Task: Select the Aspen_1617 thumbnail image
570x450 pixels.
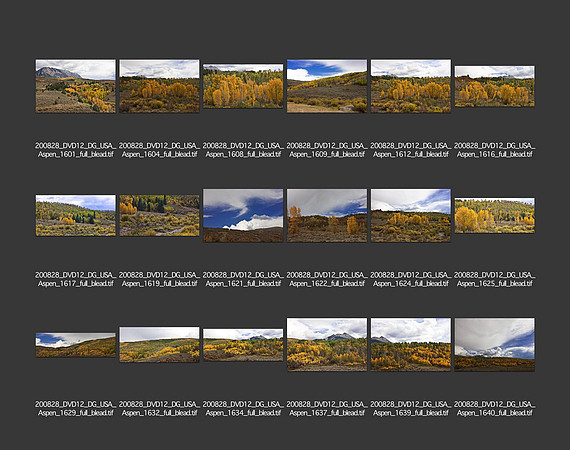Action: tap(76, 216)
